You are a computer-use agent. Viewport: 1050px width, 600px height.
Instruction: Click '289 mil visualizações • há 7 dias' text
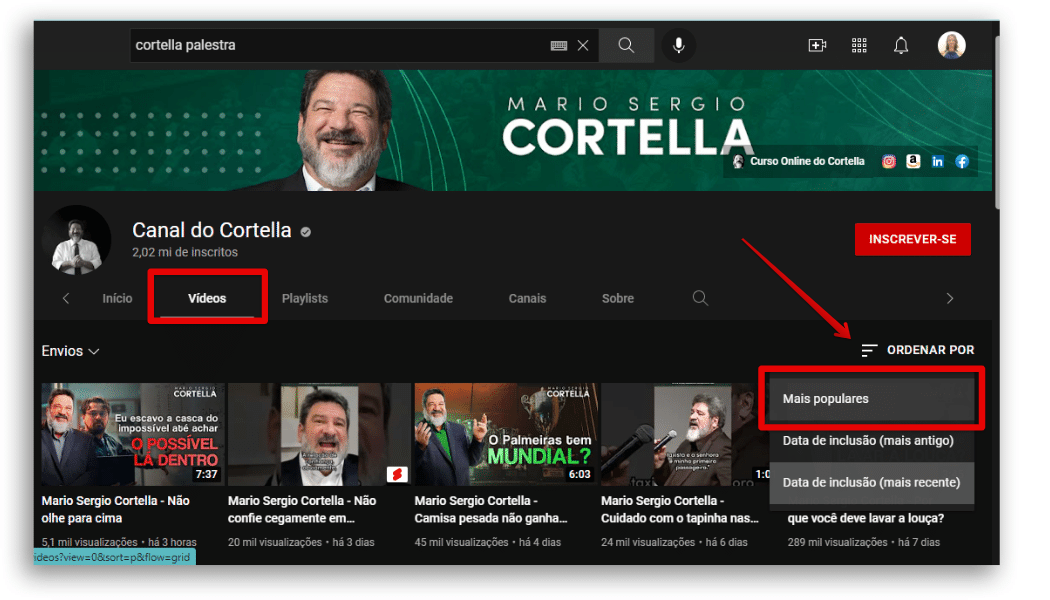pos(863,542)
